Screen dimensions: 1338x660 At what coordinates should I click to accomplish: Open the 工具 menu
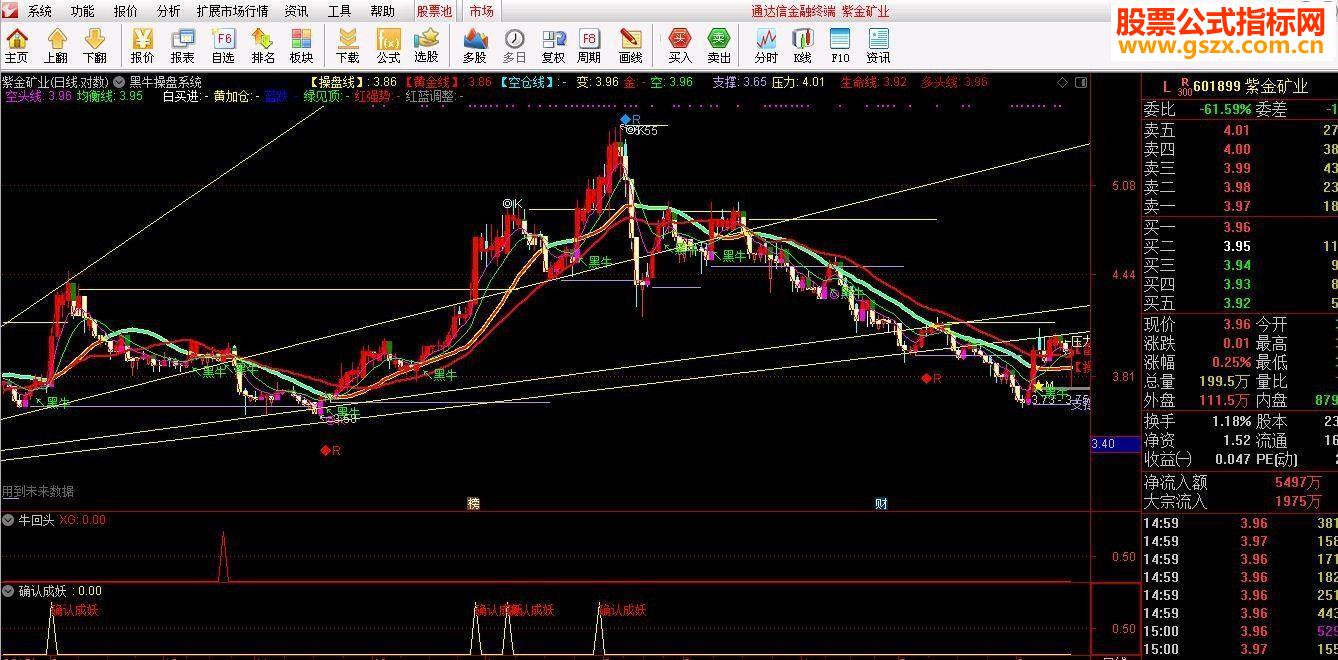point(340,11)
